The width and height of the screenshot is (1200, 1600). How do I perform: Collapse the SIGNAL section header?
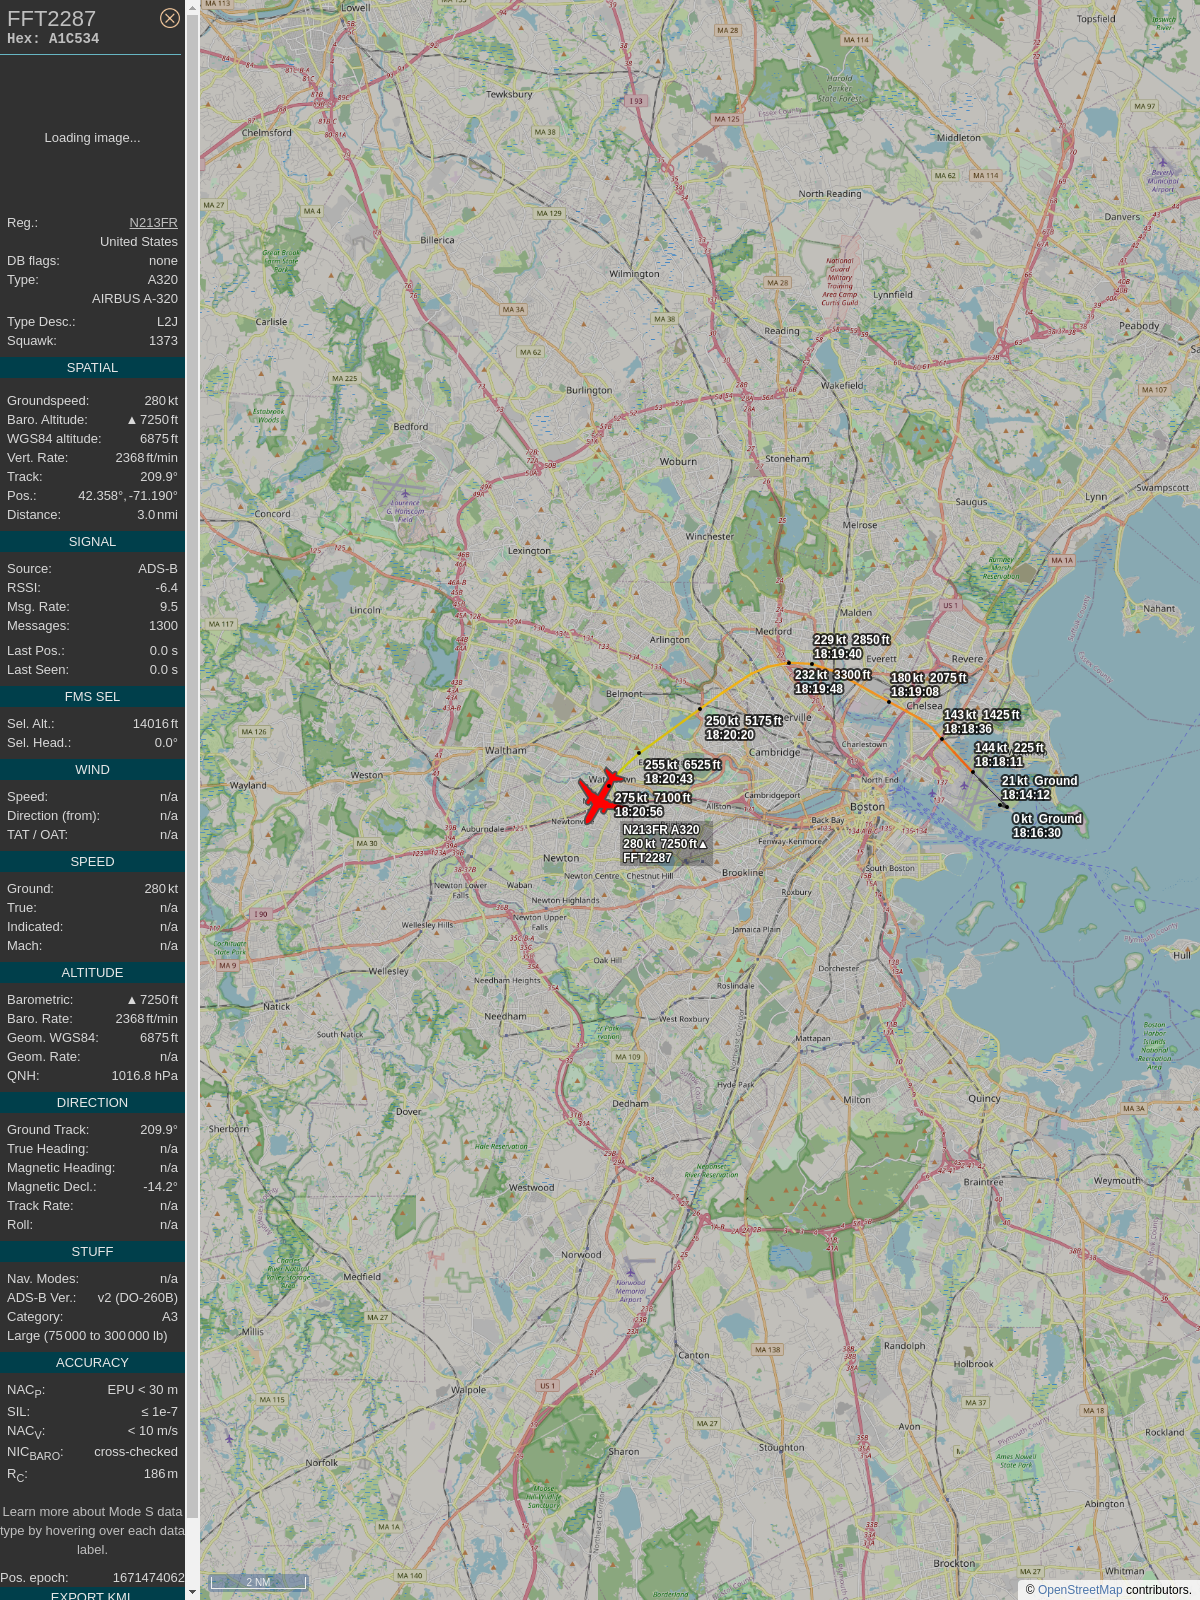[92, 542]
